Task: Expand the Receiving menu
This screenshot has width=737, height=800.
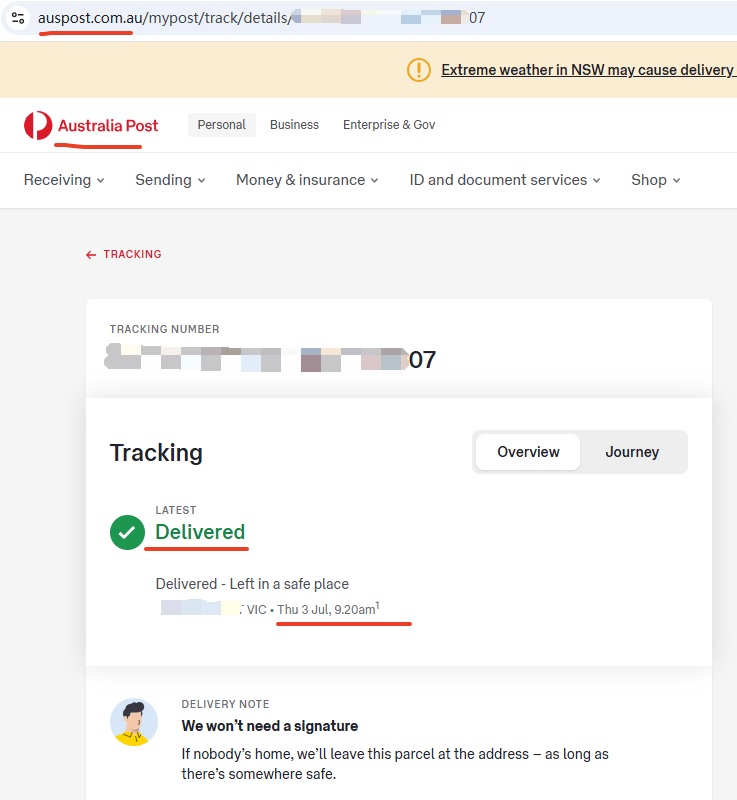Action: pyautogui.click(x=64, y=180)
